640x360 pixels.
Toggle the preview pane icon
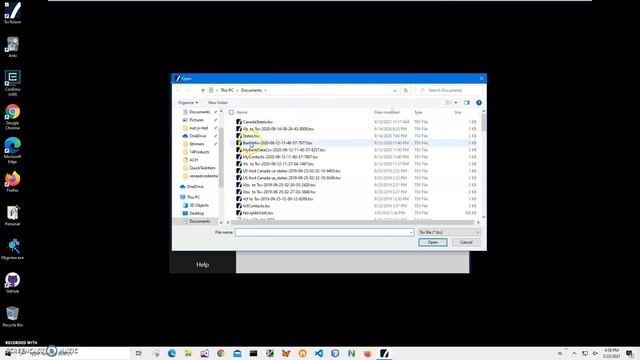(467, 102)
